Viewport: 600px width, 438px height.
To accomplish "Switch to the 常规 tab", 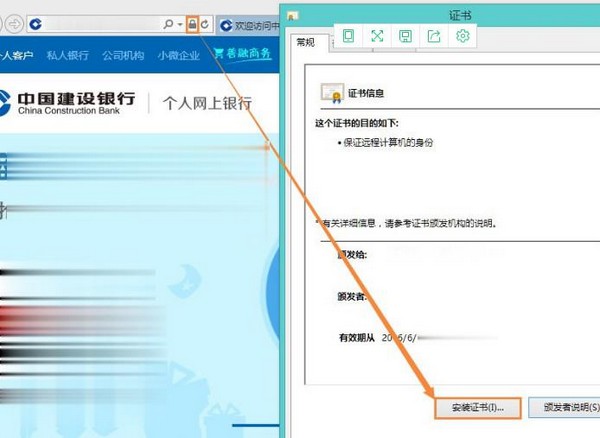I will (304, 42).
